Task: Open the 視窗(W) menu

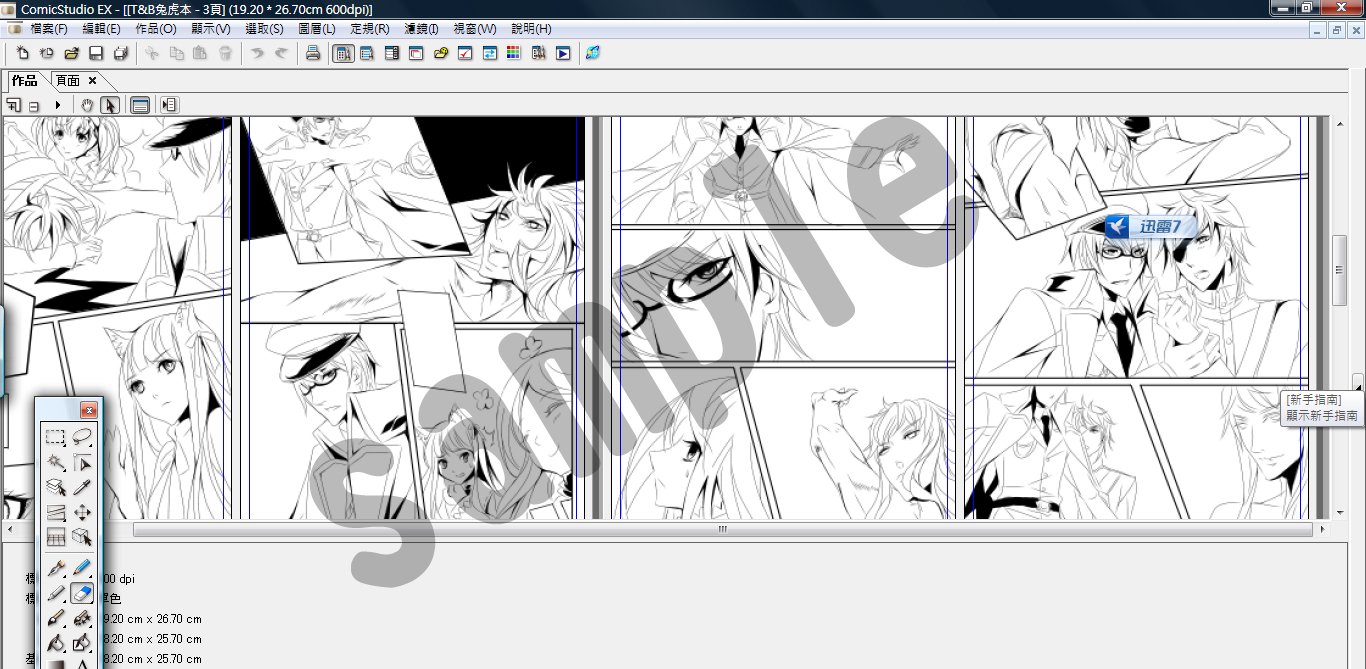Action: coord(475,29)
